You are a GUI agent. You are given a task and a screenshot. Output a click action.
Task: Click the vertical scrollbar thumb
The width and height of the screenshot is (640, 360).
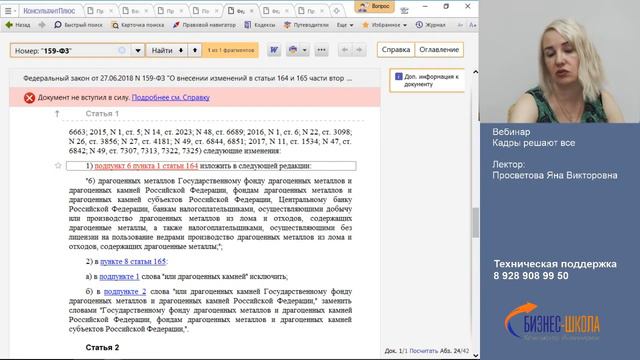pyautogui.click(x=476, y=222)
